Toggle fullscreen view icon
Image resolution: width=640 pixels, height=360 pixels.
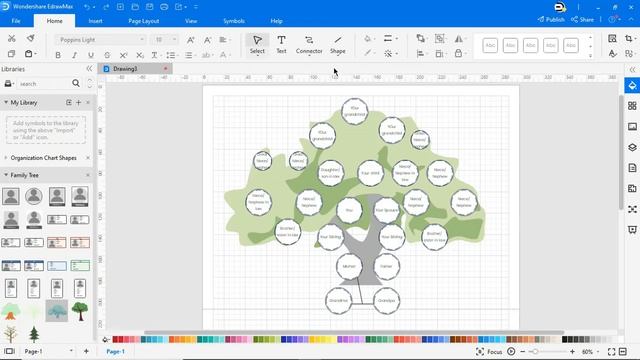(611, 351)
